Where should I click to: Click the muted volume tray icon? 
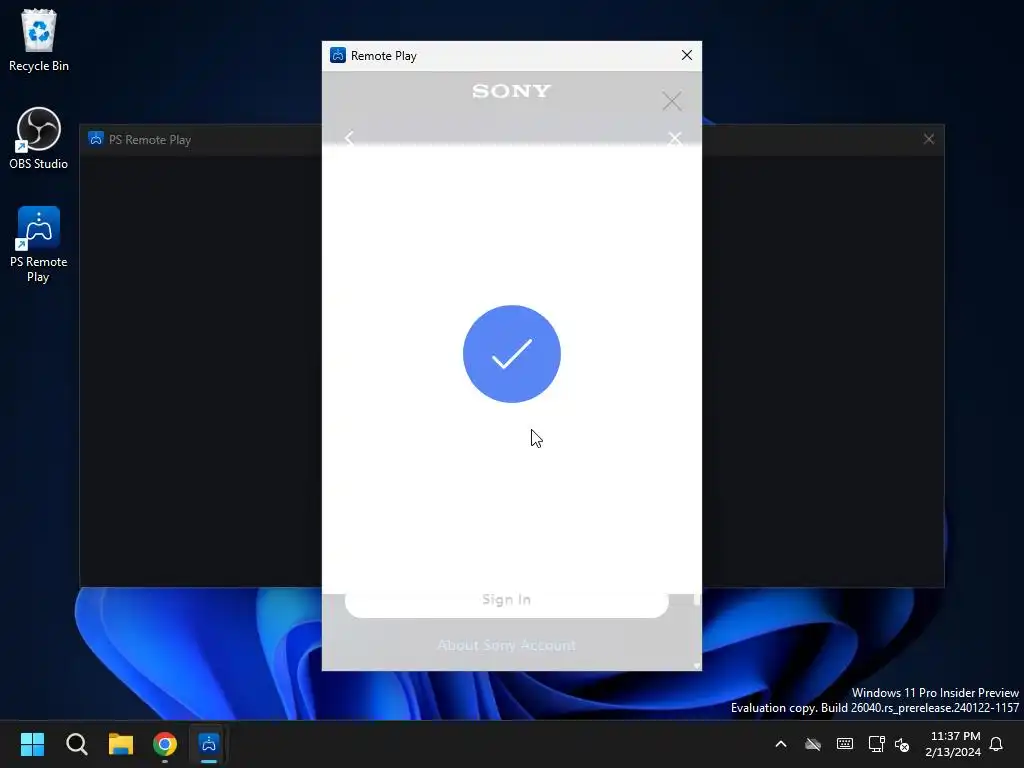coord(902,744)
